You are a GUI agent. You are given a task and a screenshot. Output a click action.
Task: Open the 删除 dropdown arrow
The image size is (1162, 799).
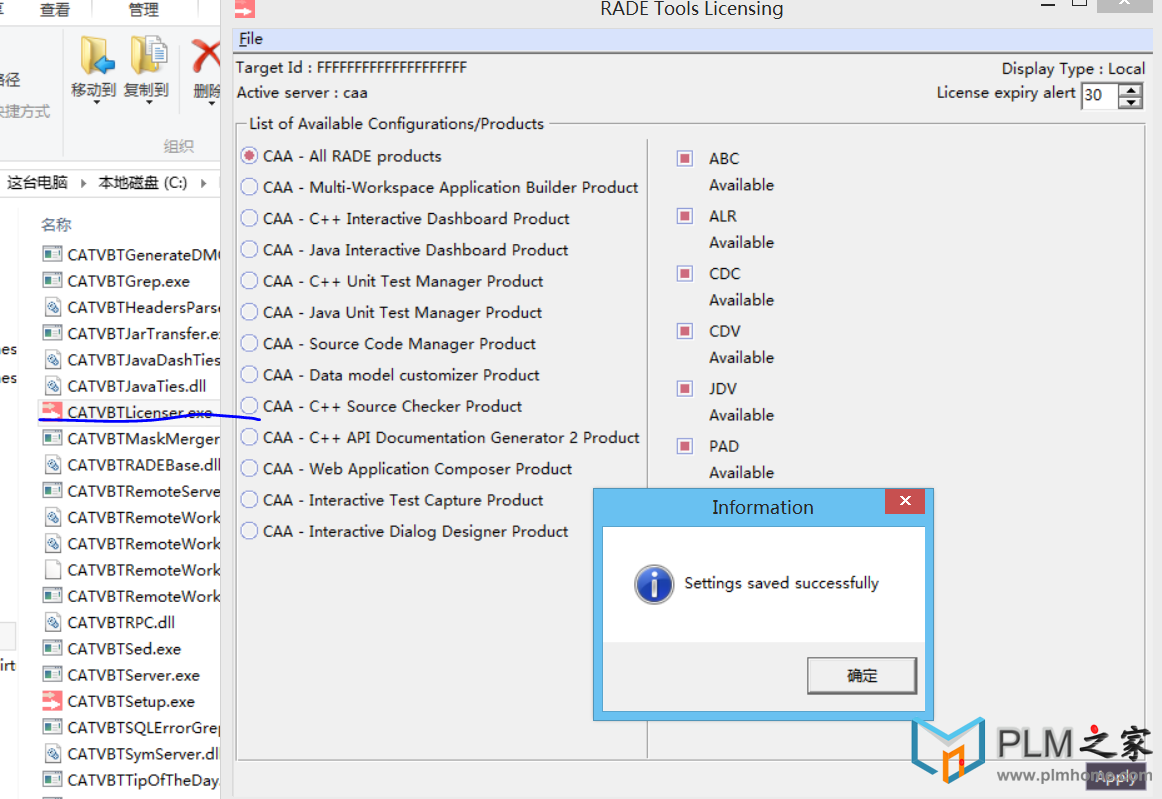pos(212,103)
